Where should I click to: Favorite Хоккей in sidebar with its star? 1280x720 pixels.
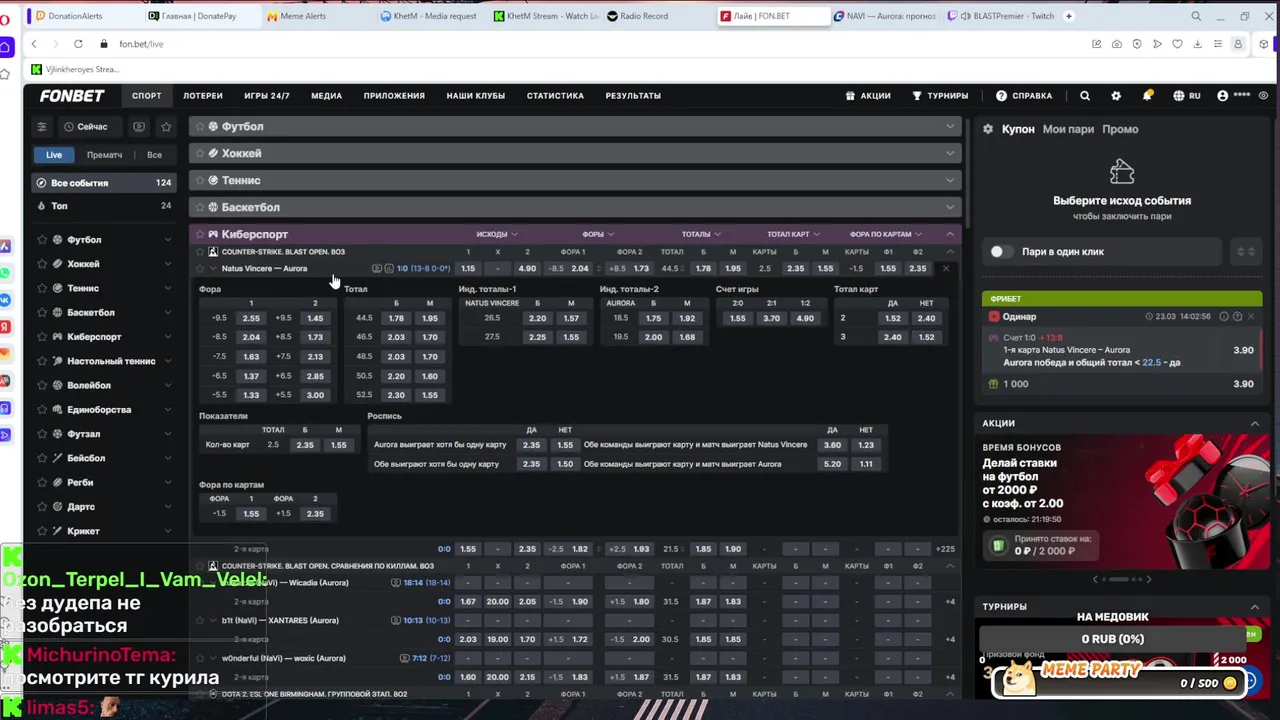click(x=42, y=264)
